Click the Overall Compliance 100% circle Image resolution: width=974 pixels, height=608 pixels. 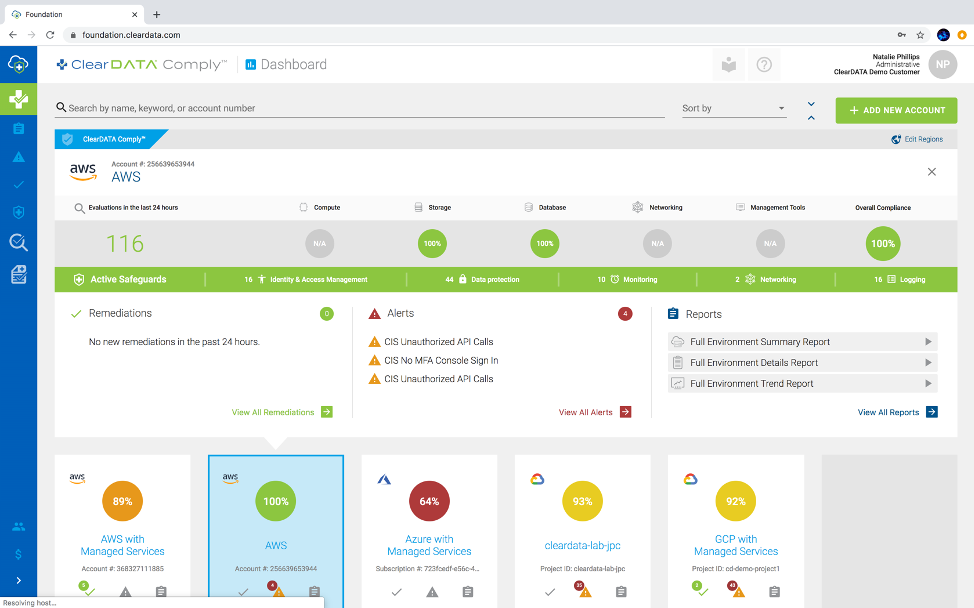[883, 243]
